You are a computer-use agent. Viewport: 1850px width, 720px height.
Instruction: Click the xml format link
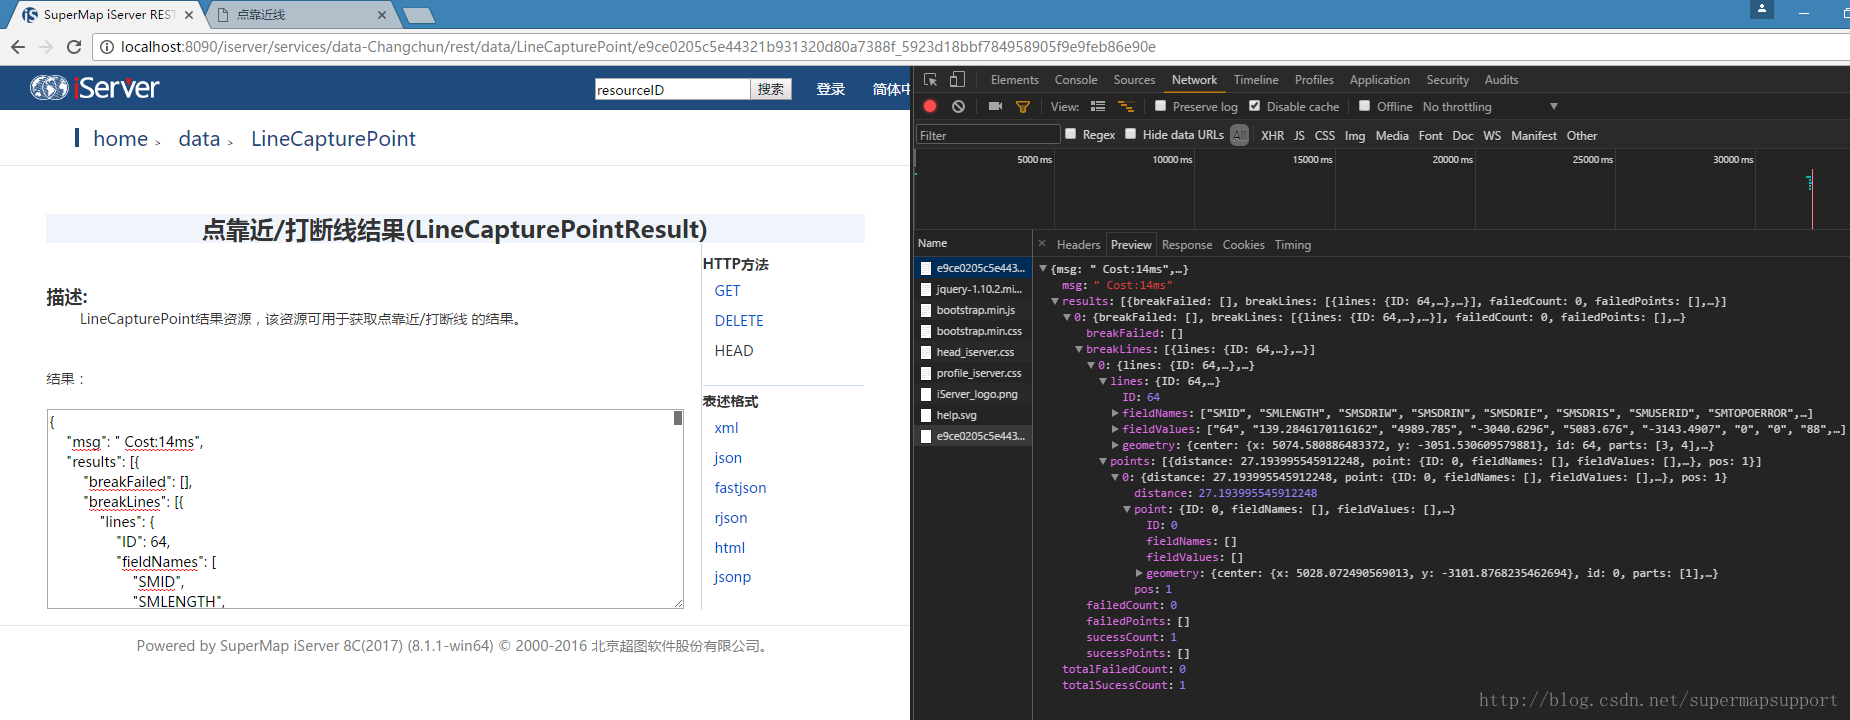(726, 428)
